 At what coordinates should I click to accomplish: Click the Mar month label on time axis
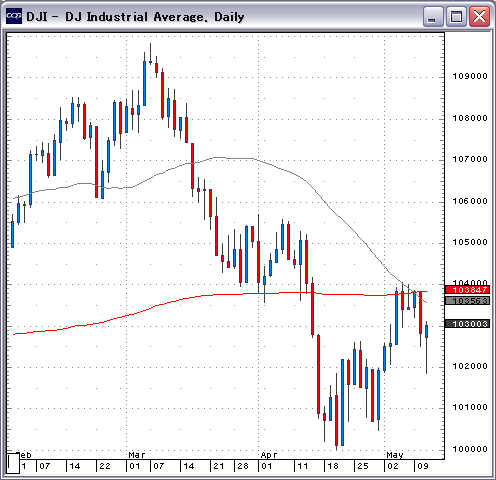click(x=137, y=455)
